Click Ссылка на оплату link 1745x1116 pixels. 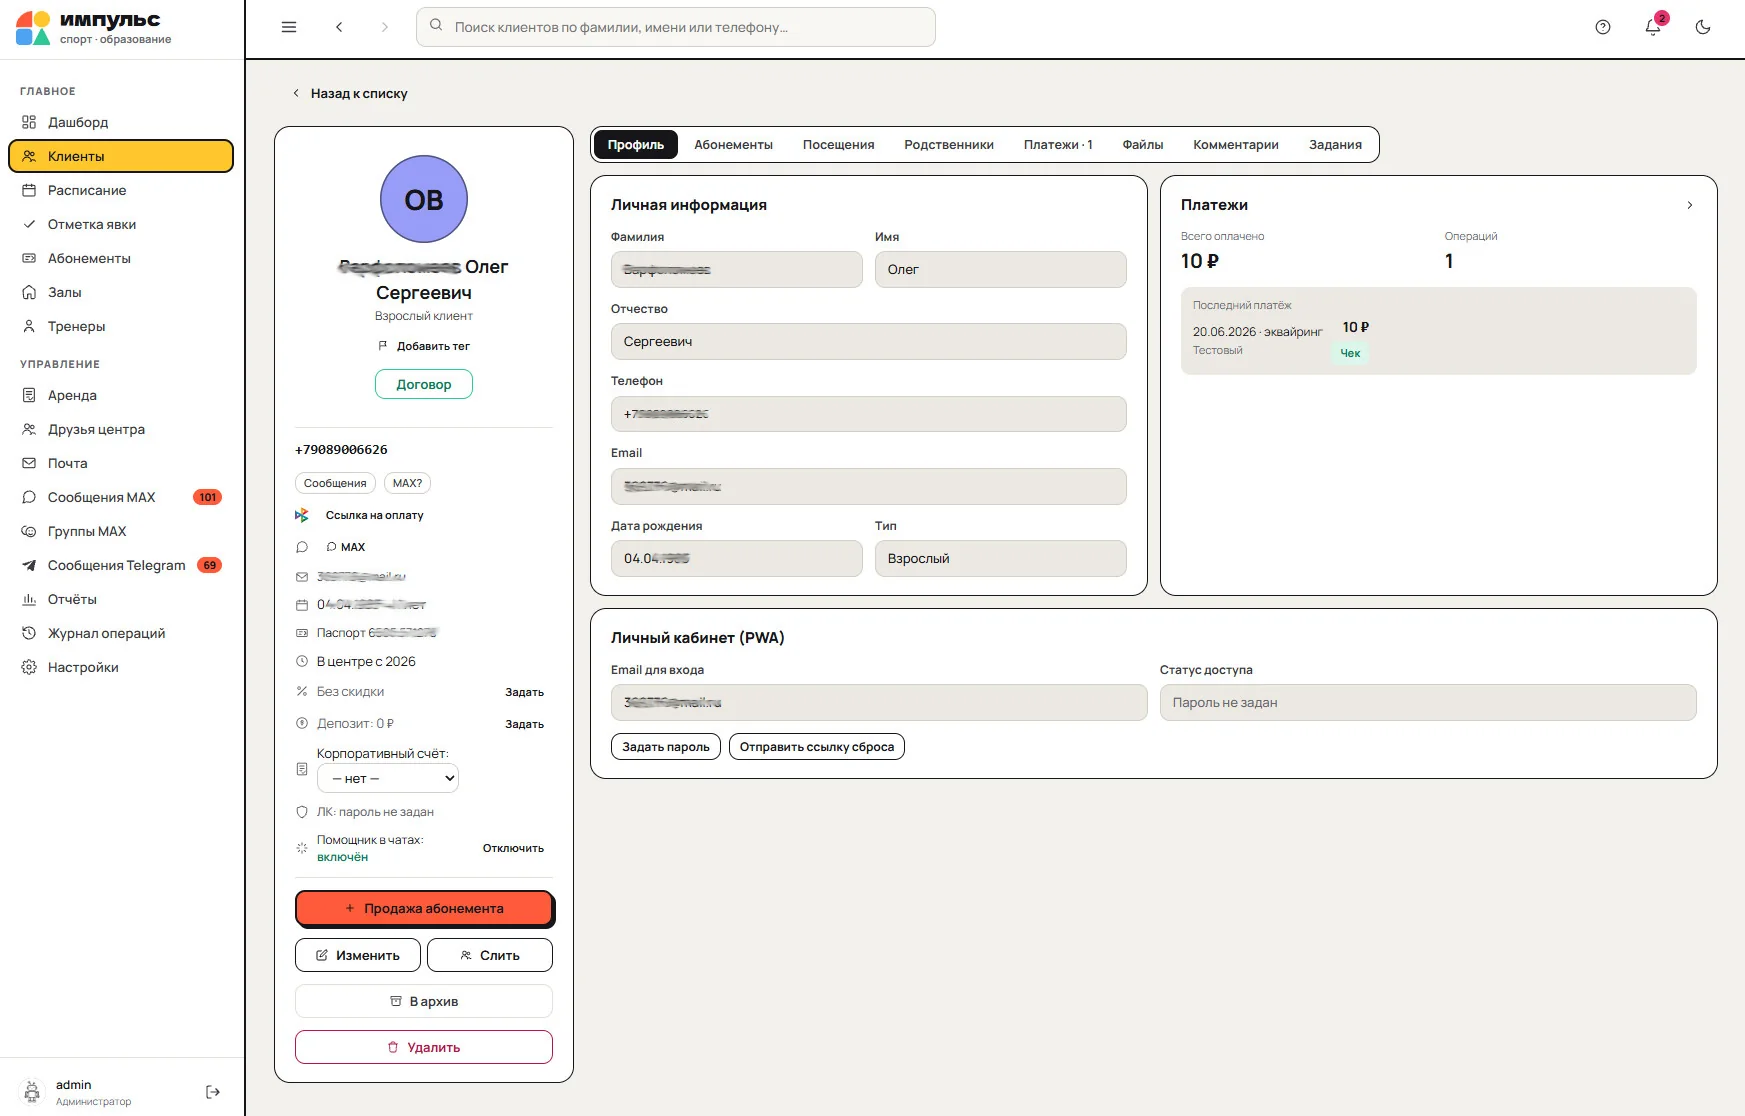374,515
